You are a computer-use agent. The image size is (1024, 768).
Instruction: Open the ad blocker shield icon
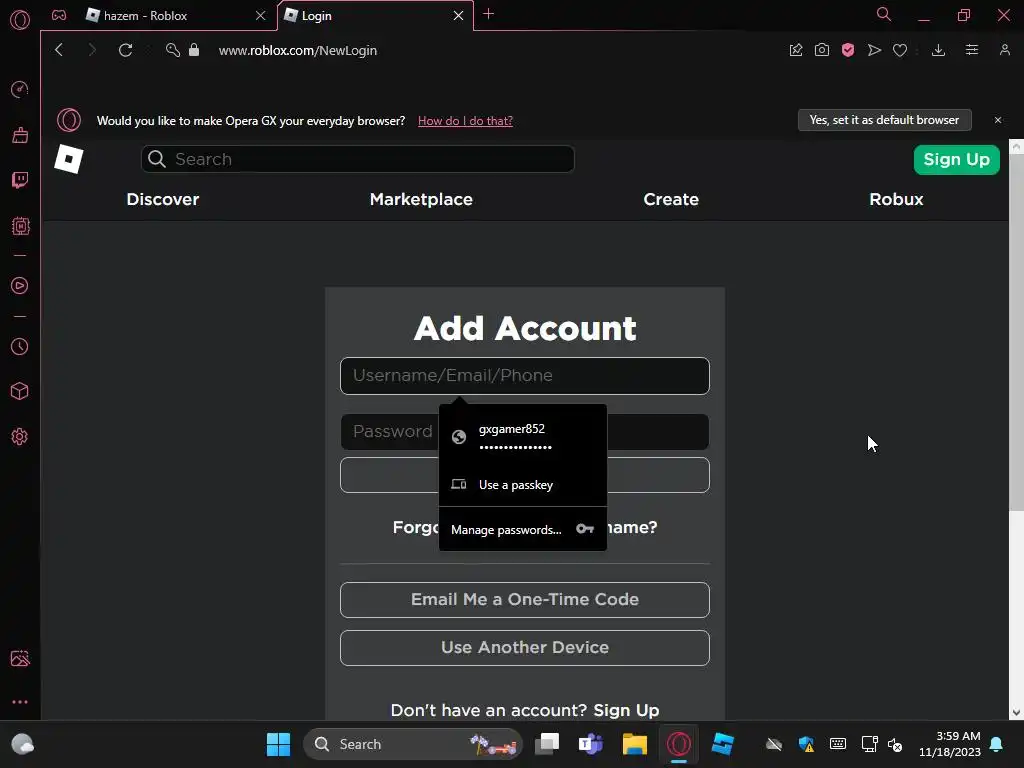(848, 50)
